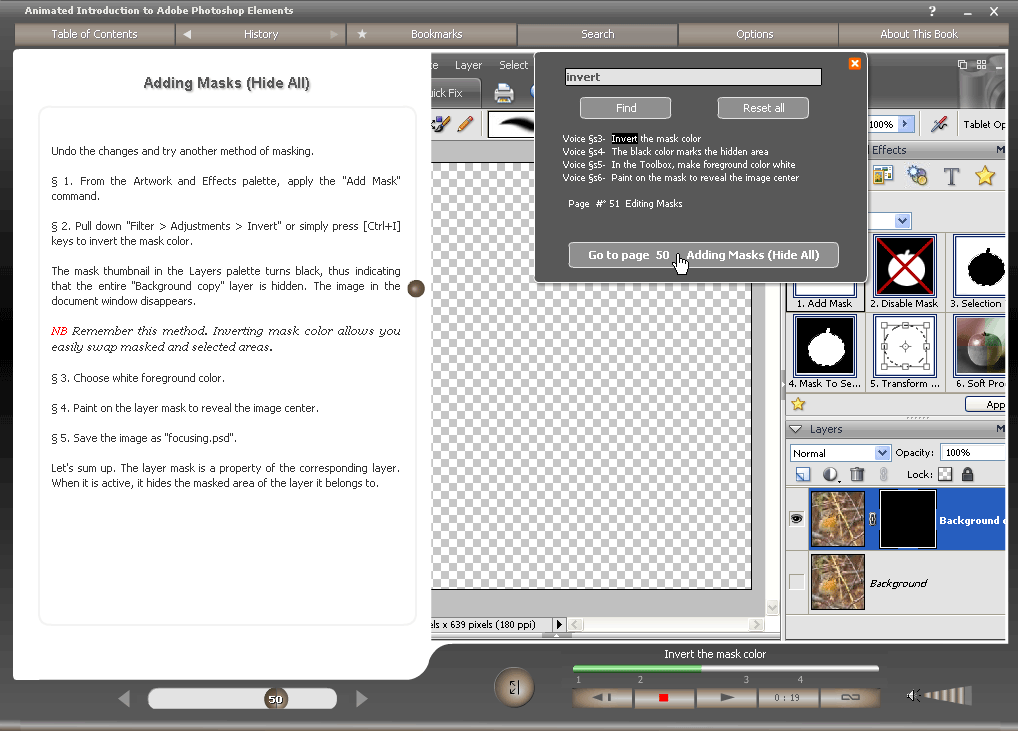Click the search text field containing 'invert'
Viewport: 1018px width, 731px height.
point(693,77)
